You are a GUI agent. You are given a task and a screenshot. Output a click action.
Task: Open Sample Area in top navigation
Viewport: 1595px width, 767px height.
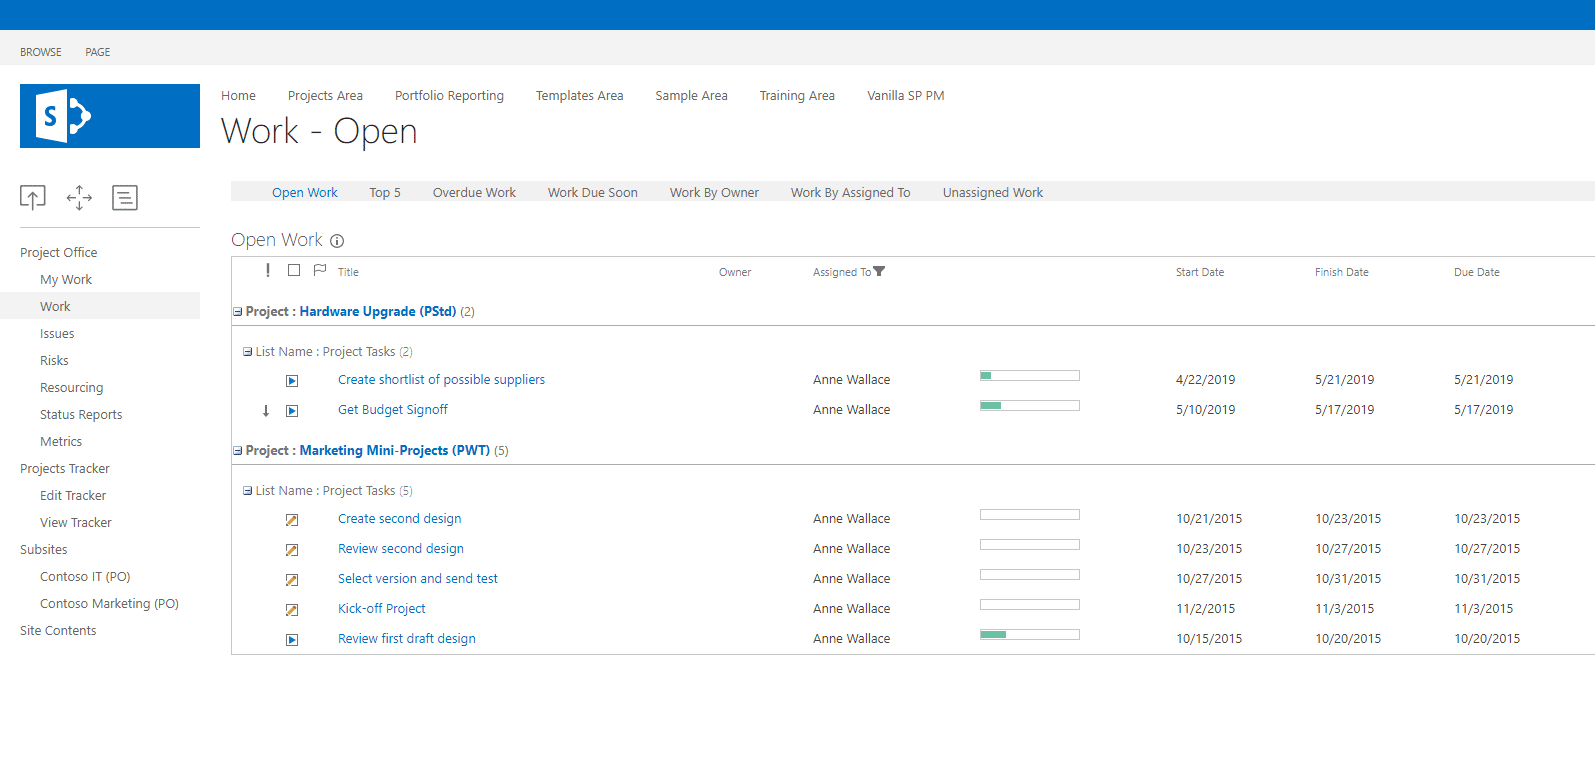coord(691,96)
